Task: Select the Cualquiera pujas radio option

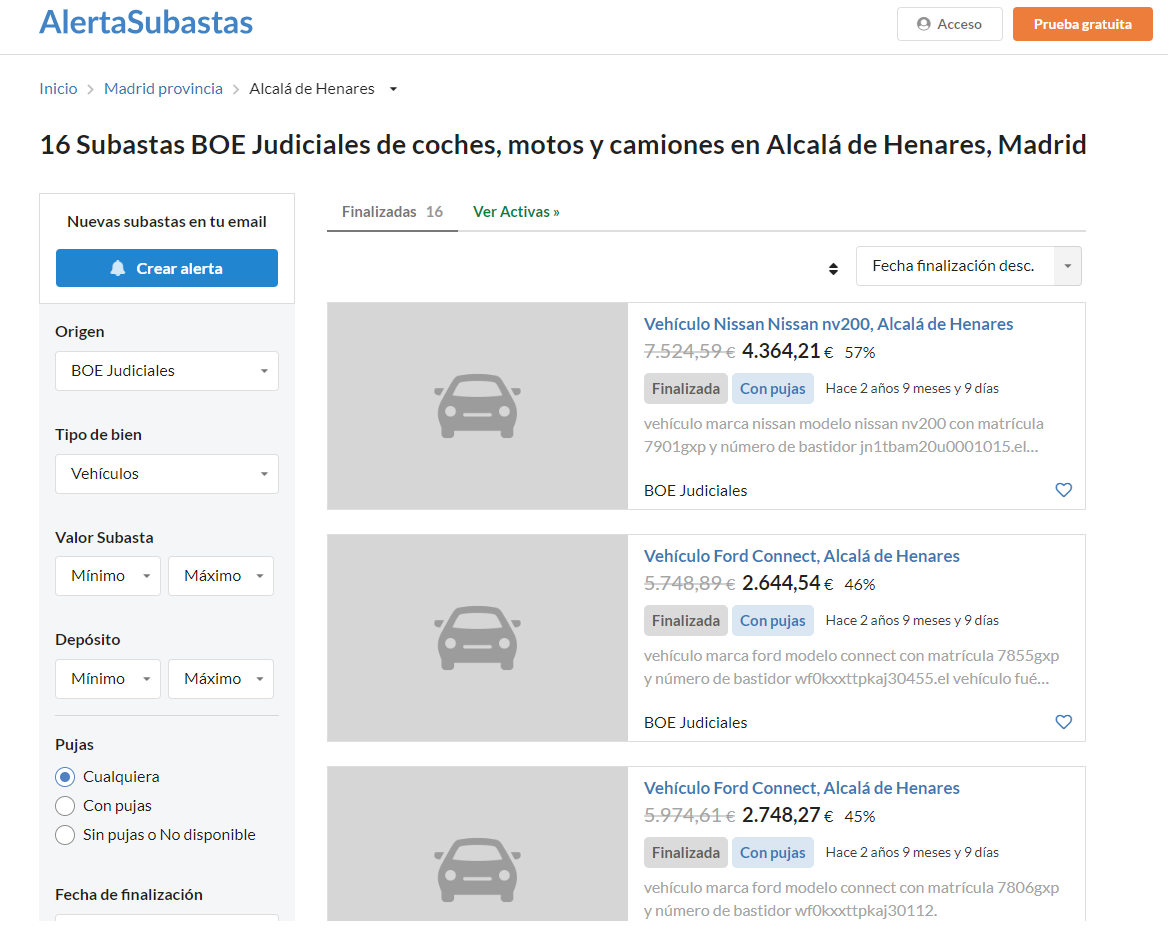Action: point(66,777)
